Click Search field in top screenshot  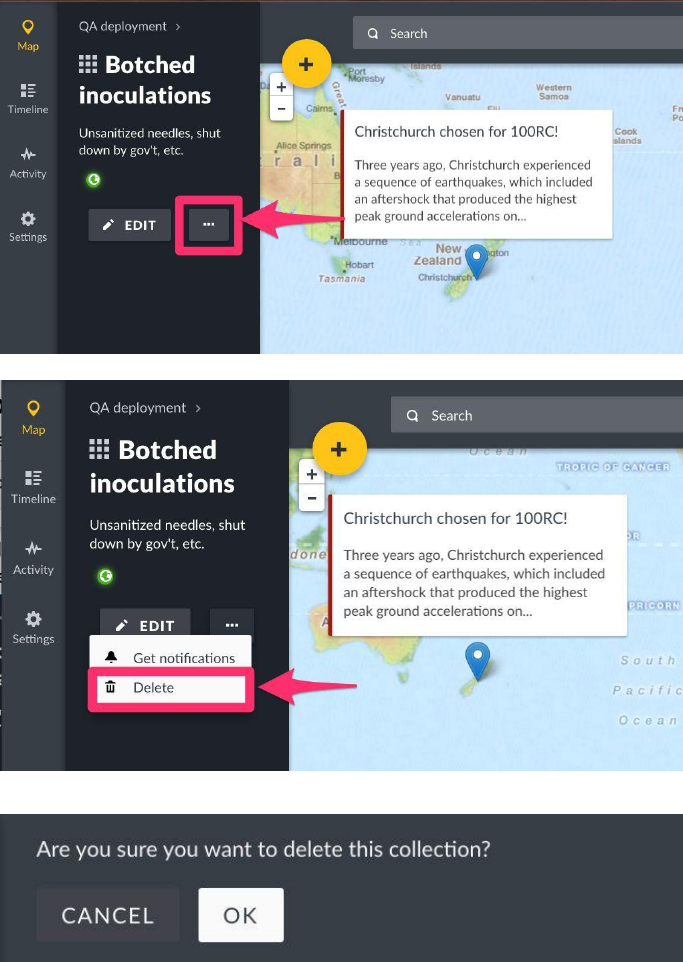pos(517,33)
